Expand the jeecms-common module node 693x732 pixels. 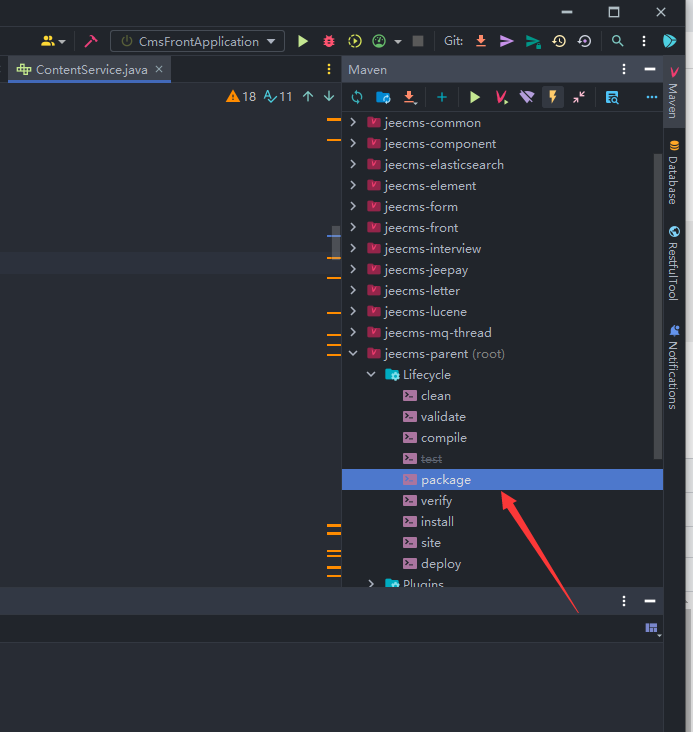[353, 123]
